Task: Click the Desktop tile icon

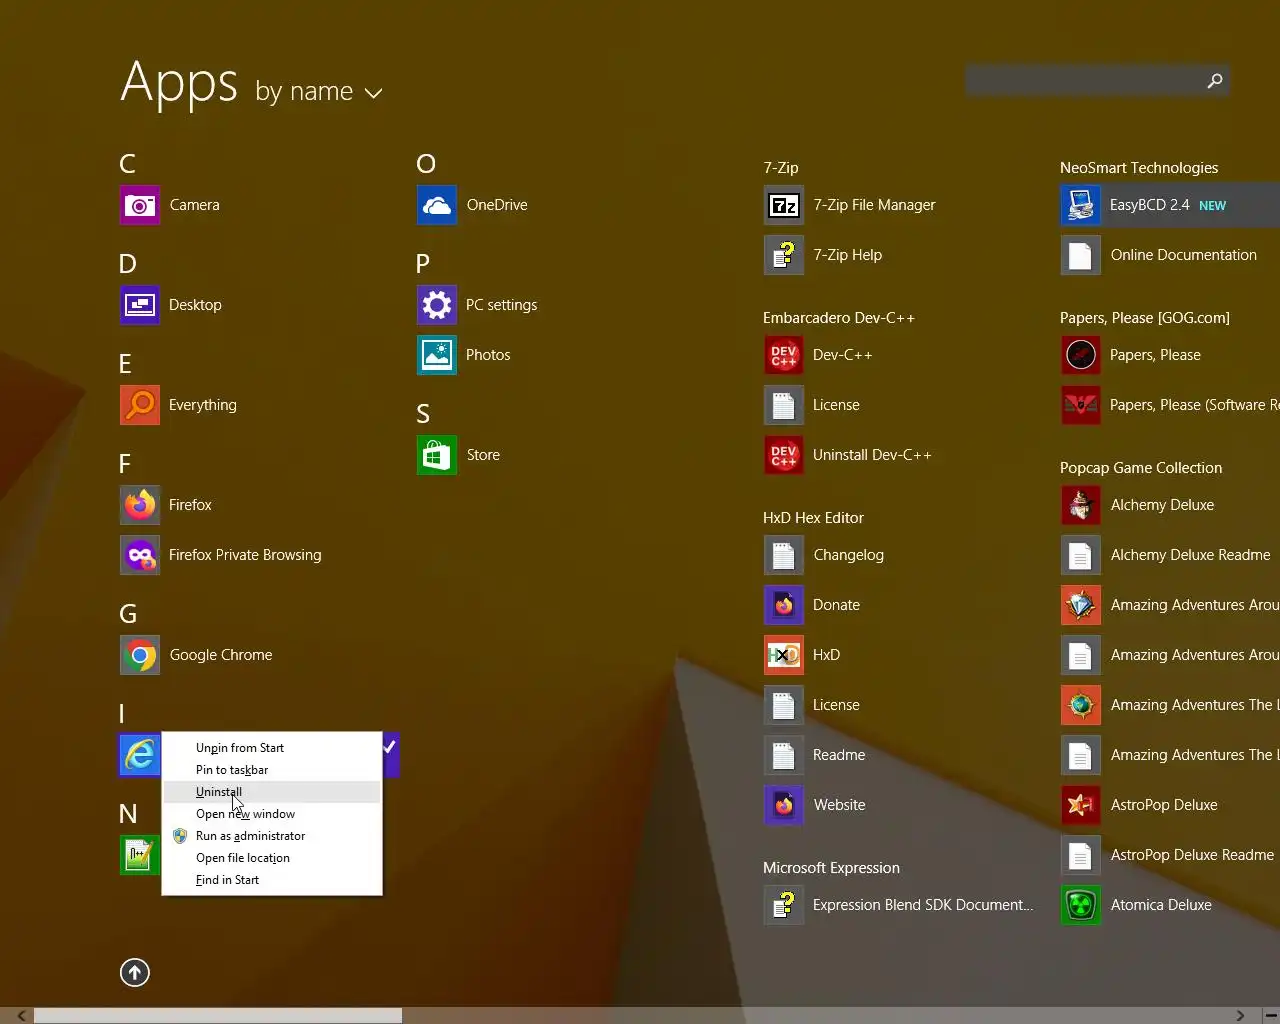Action: tap(140, 305)
